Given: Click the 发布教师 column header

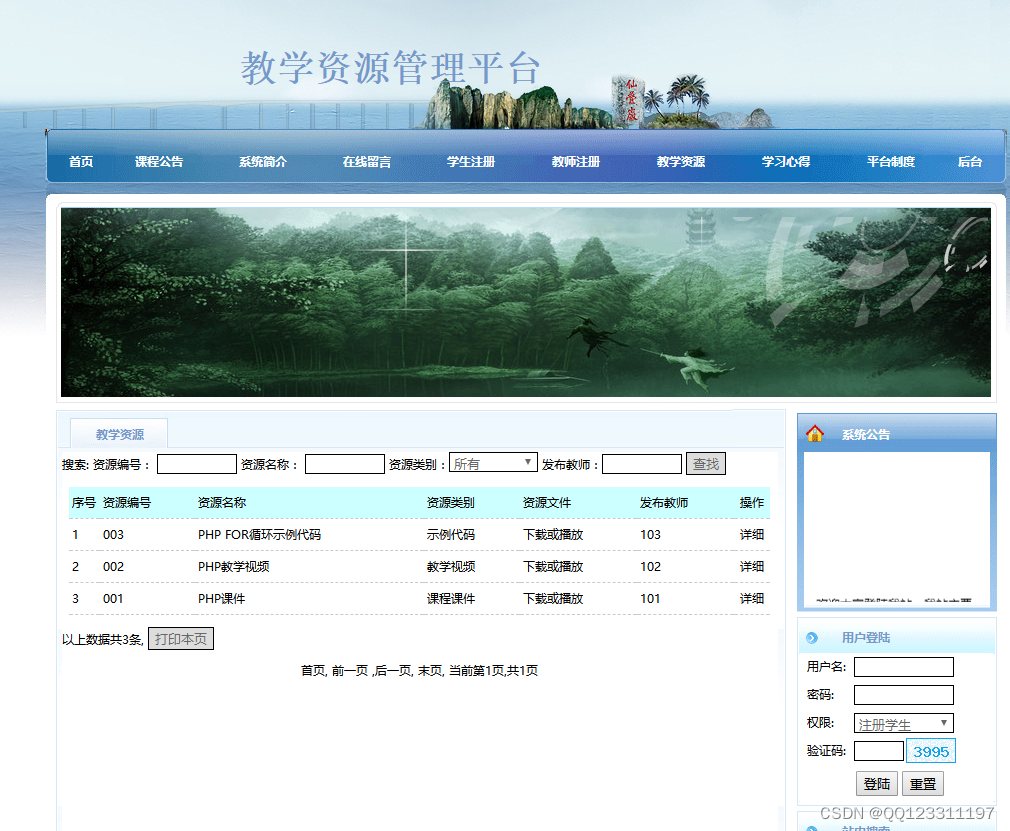Looking at the screenshot, I should (663, 502).
